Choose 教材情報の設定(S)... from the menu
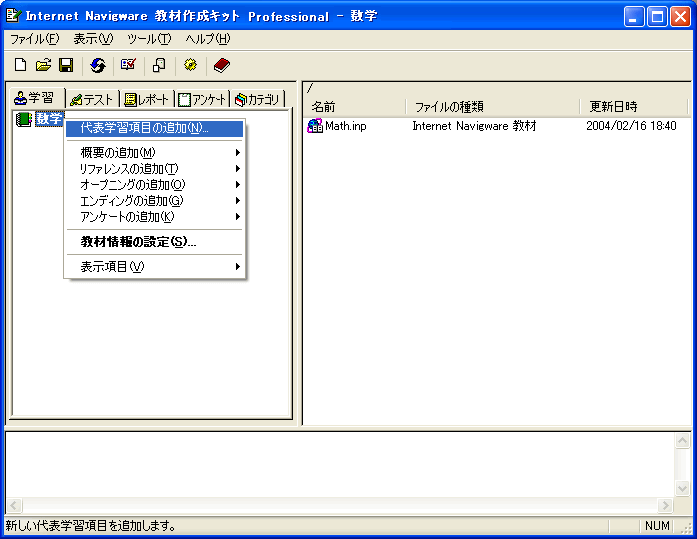The height and width of the screenshot is (539, 697). pyautogui.click(x=154, y=242)
